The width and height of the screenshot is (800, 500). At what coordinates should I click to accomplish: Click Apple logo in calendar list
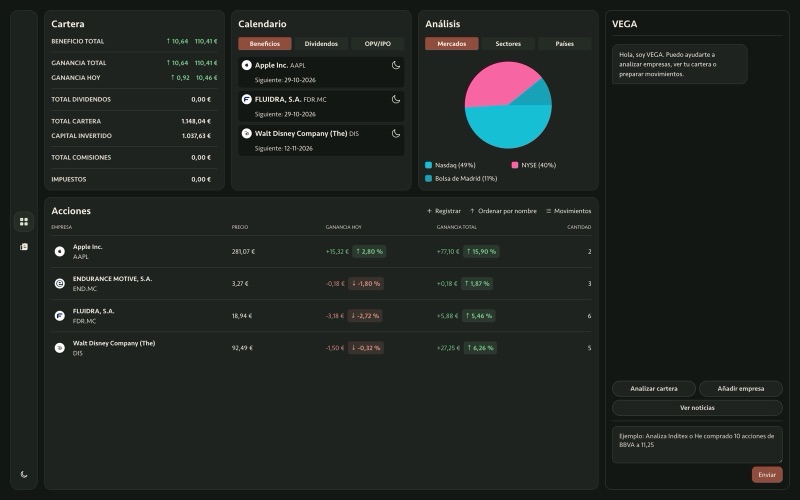[x=246, y=65]
